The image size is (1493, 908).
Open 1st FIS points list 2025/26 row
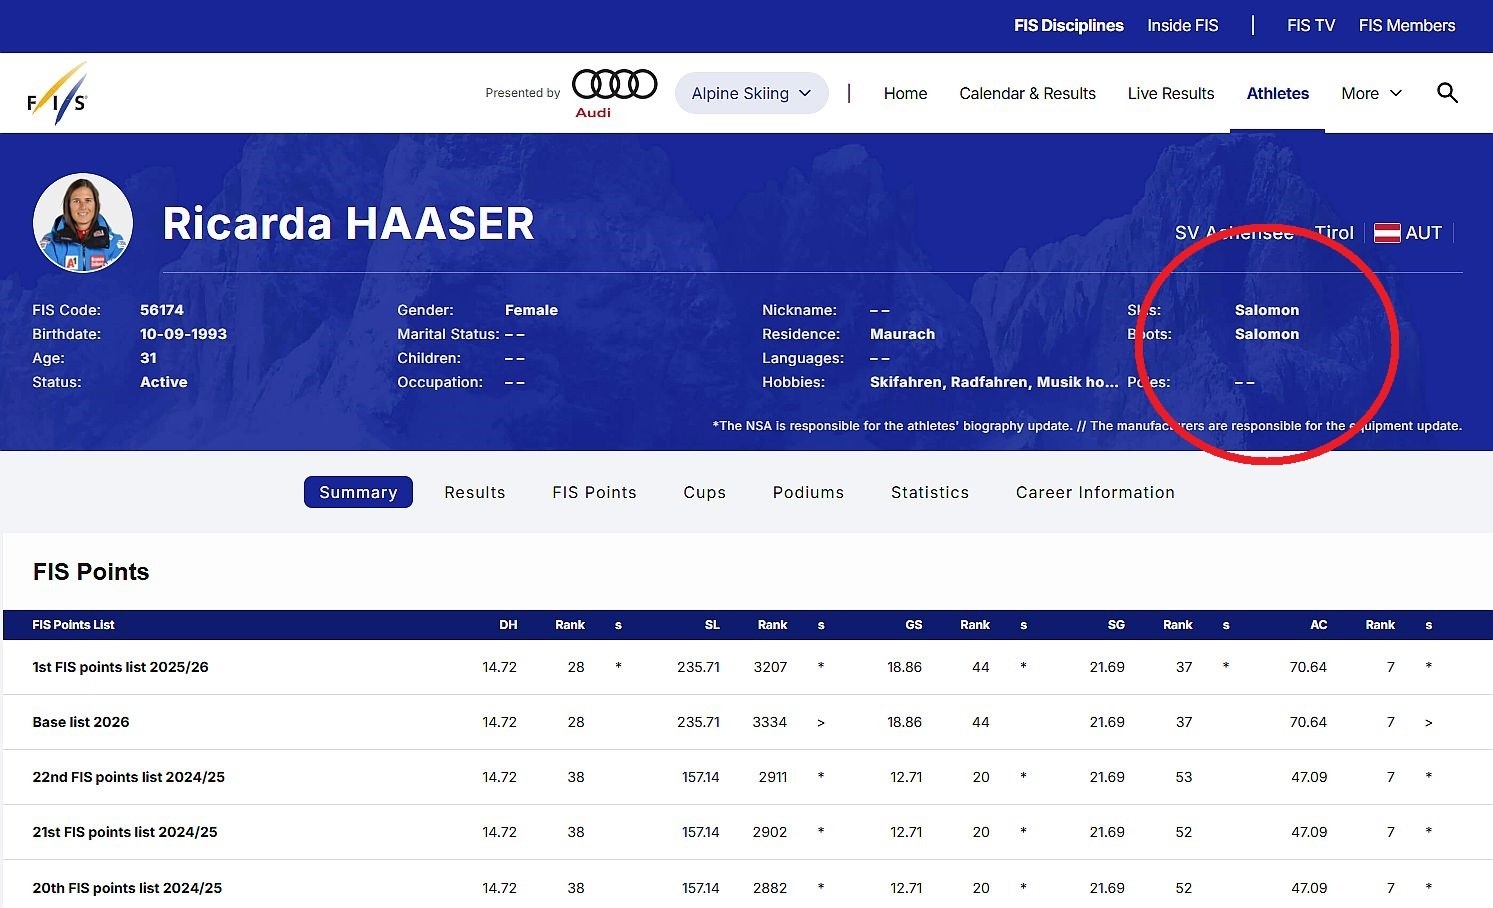point(121,667)
